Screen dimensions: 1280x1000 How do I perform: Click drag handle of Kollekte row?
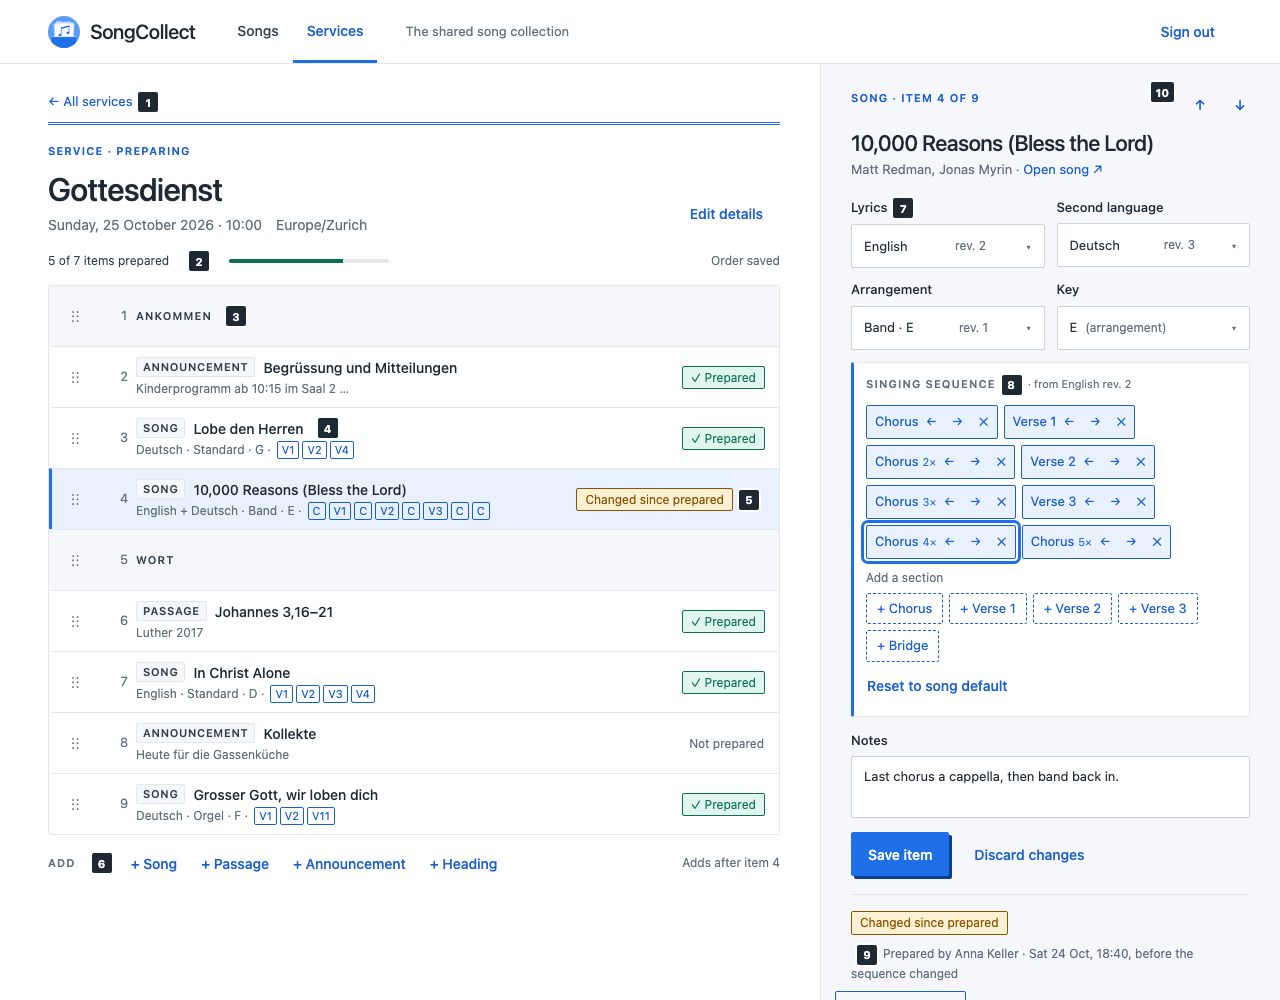pos(75,743)
